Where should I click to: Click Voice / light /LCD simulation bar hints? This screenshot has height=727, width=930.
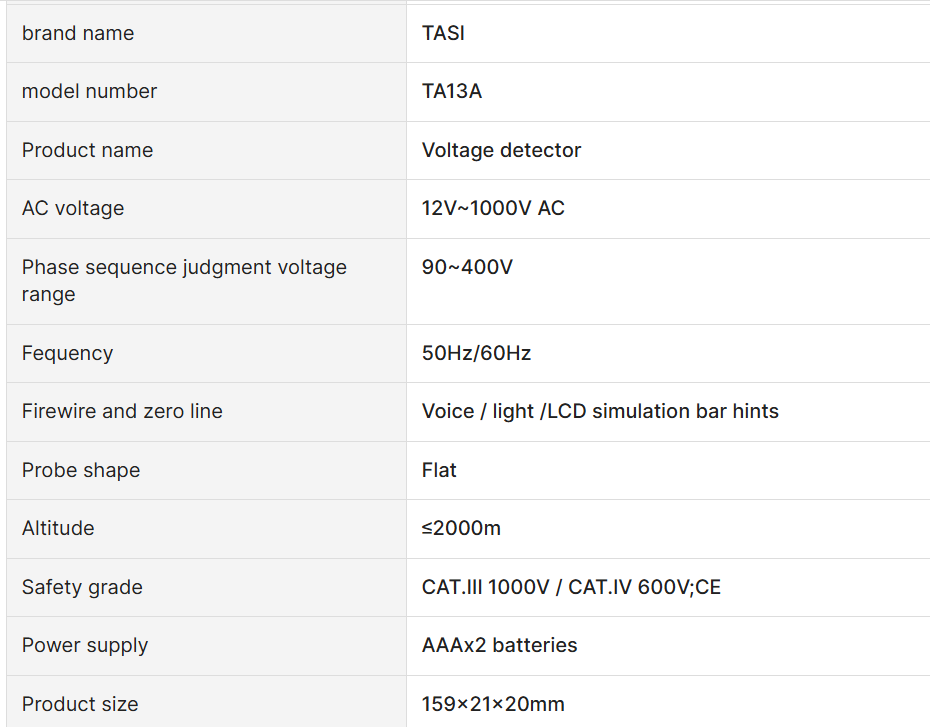point(600,411)
